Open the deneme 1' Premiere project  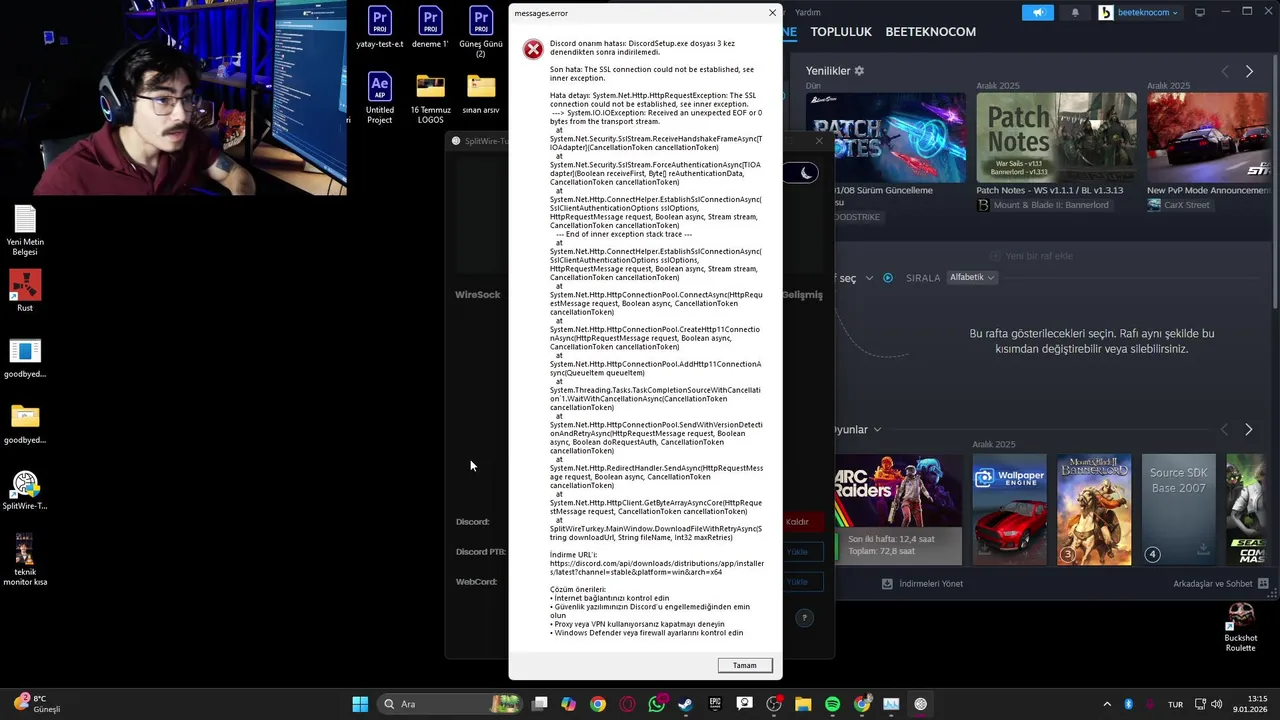click(430, 28)
